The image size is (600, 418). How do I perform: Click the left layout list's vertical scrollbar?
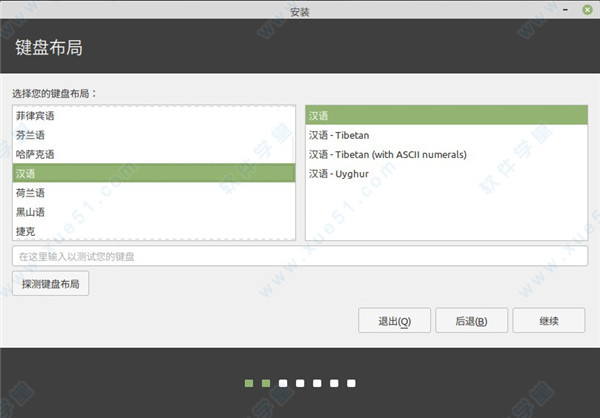point(293,172)
